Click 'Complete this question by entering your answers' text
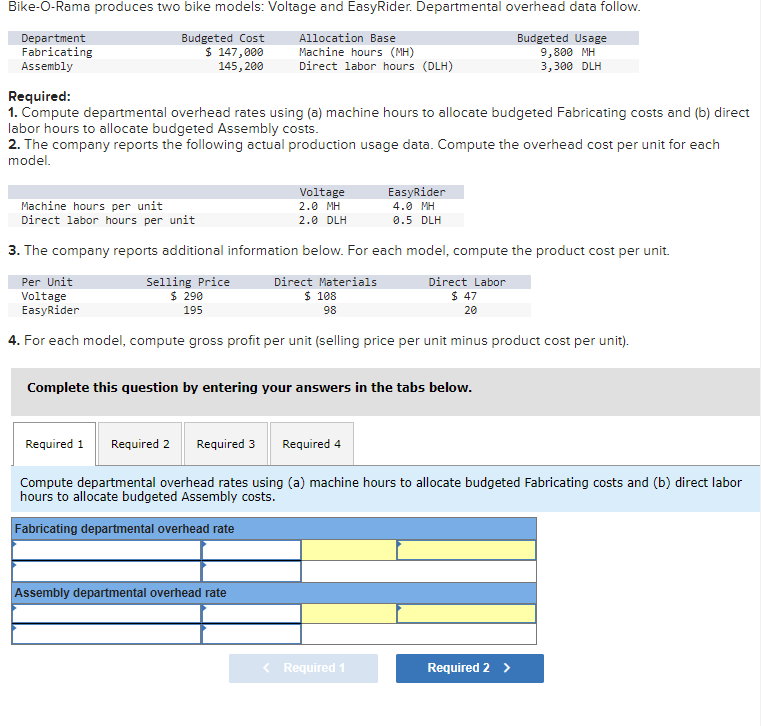761x726 pixels. tap(249, 387)
